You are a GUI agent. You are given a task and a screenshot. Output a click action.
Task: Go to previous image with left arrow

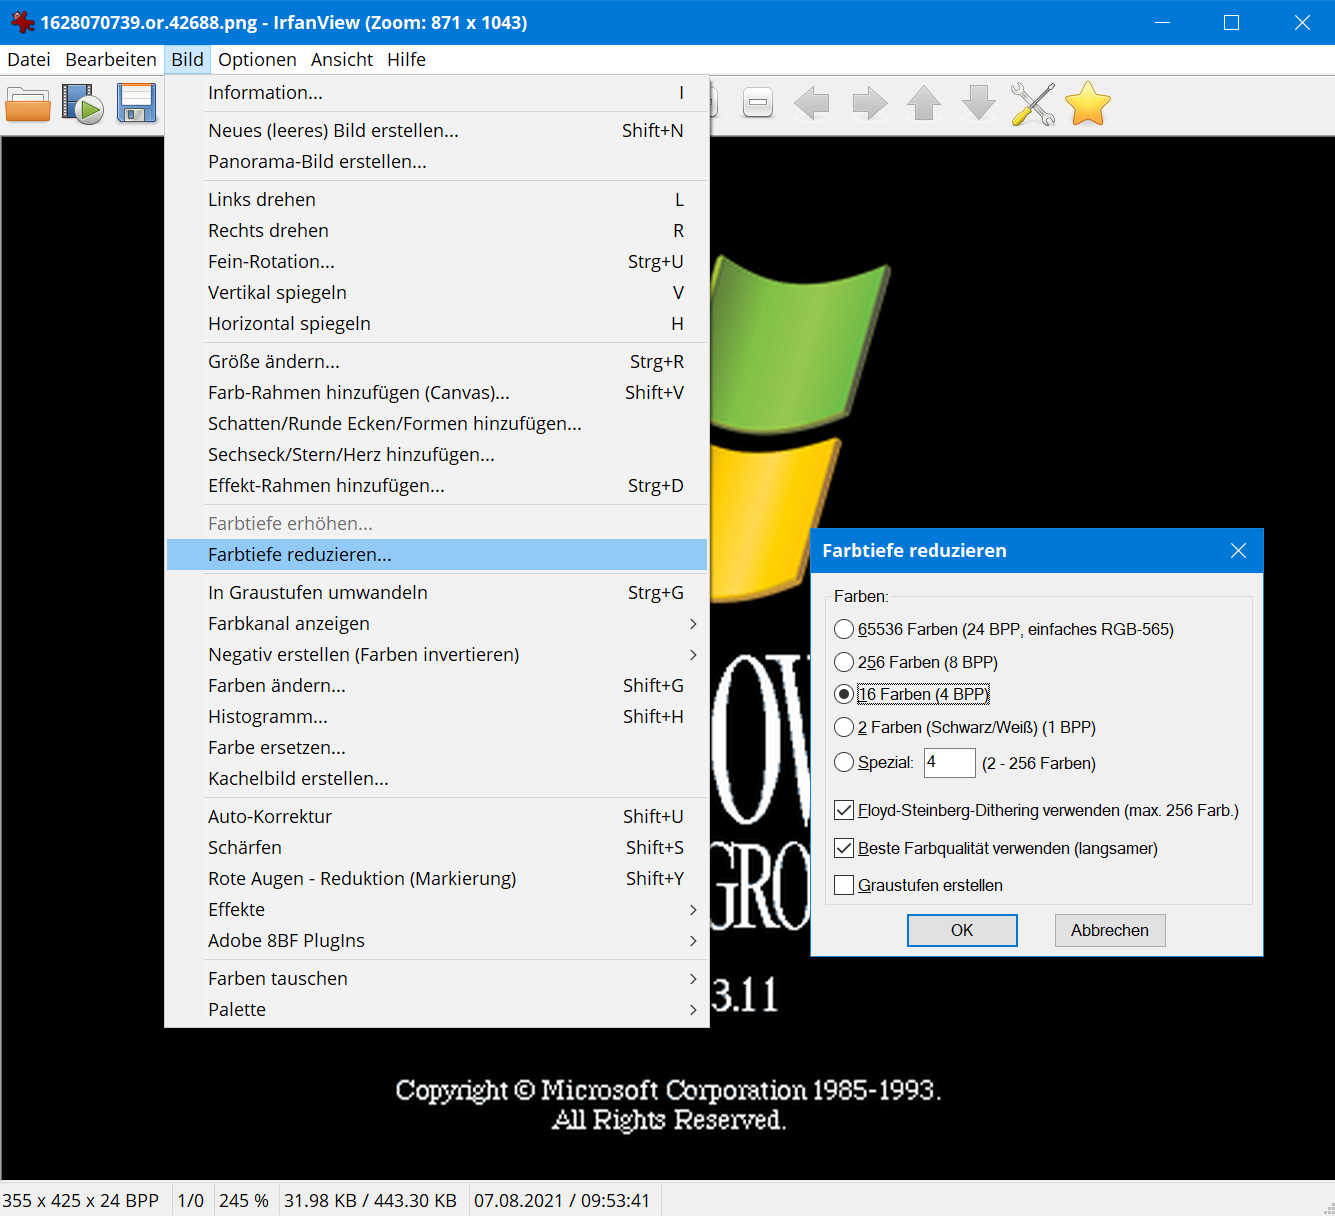[812, 103]
